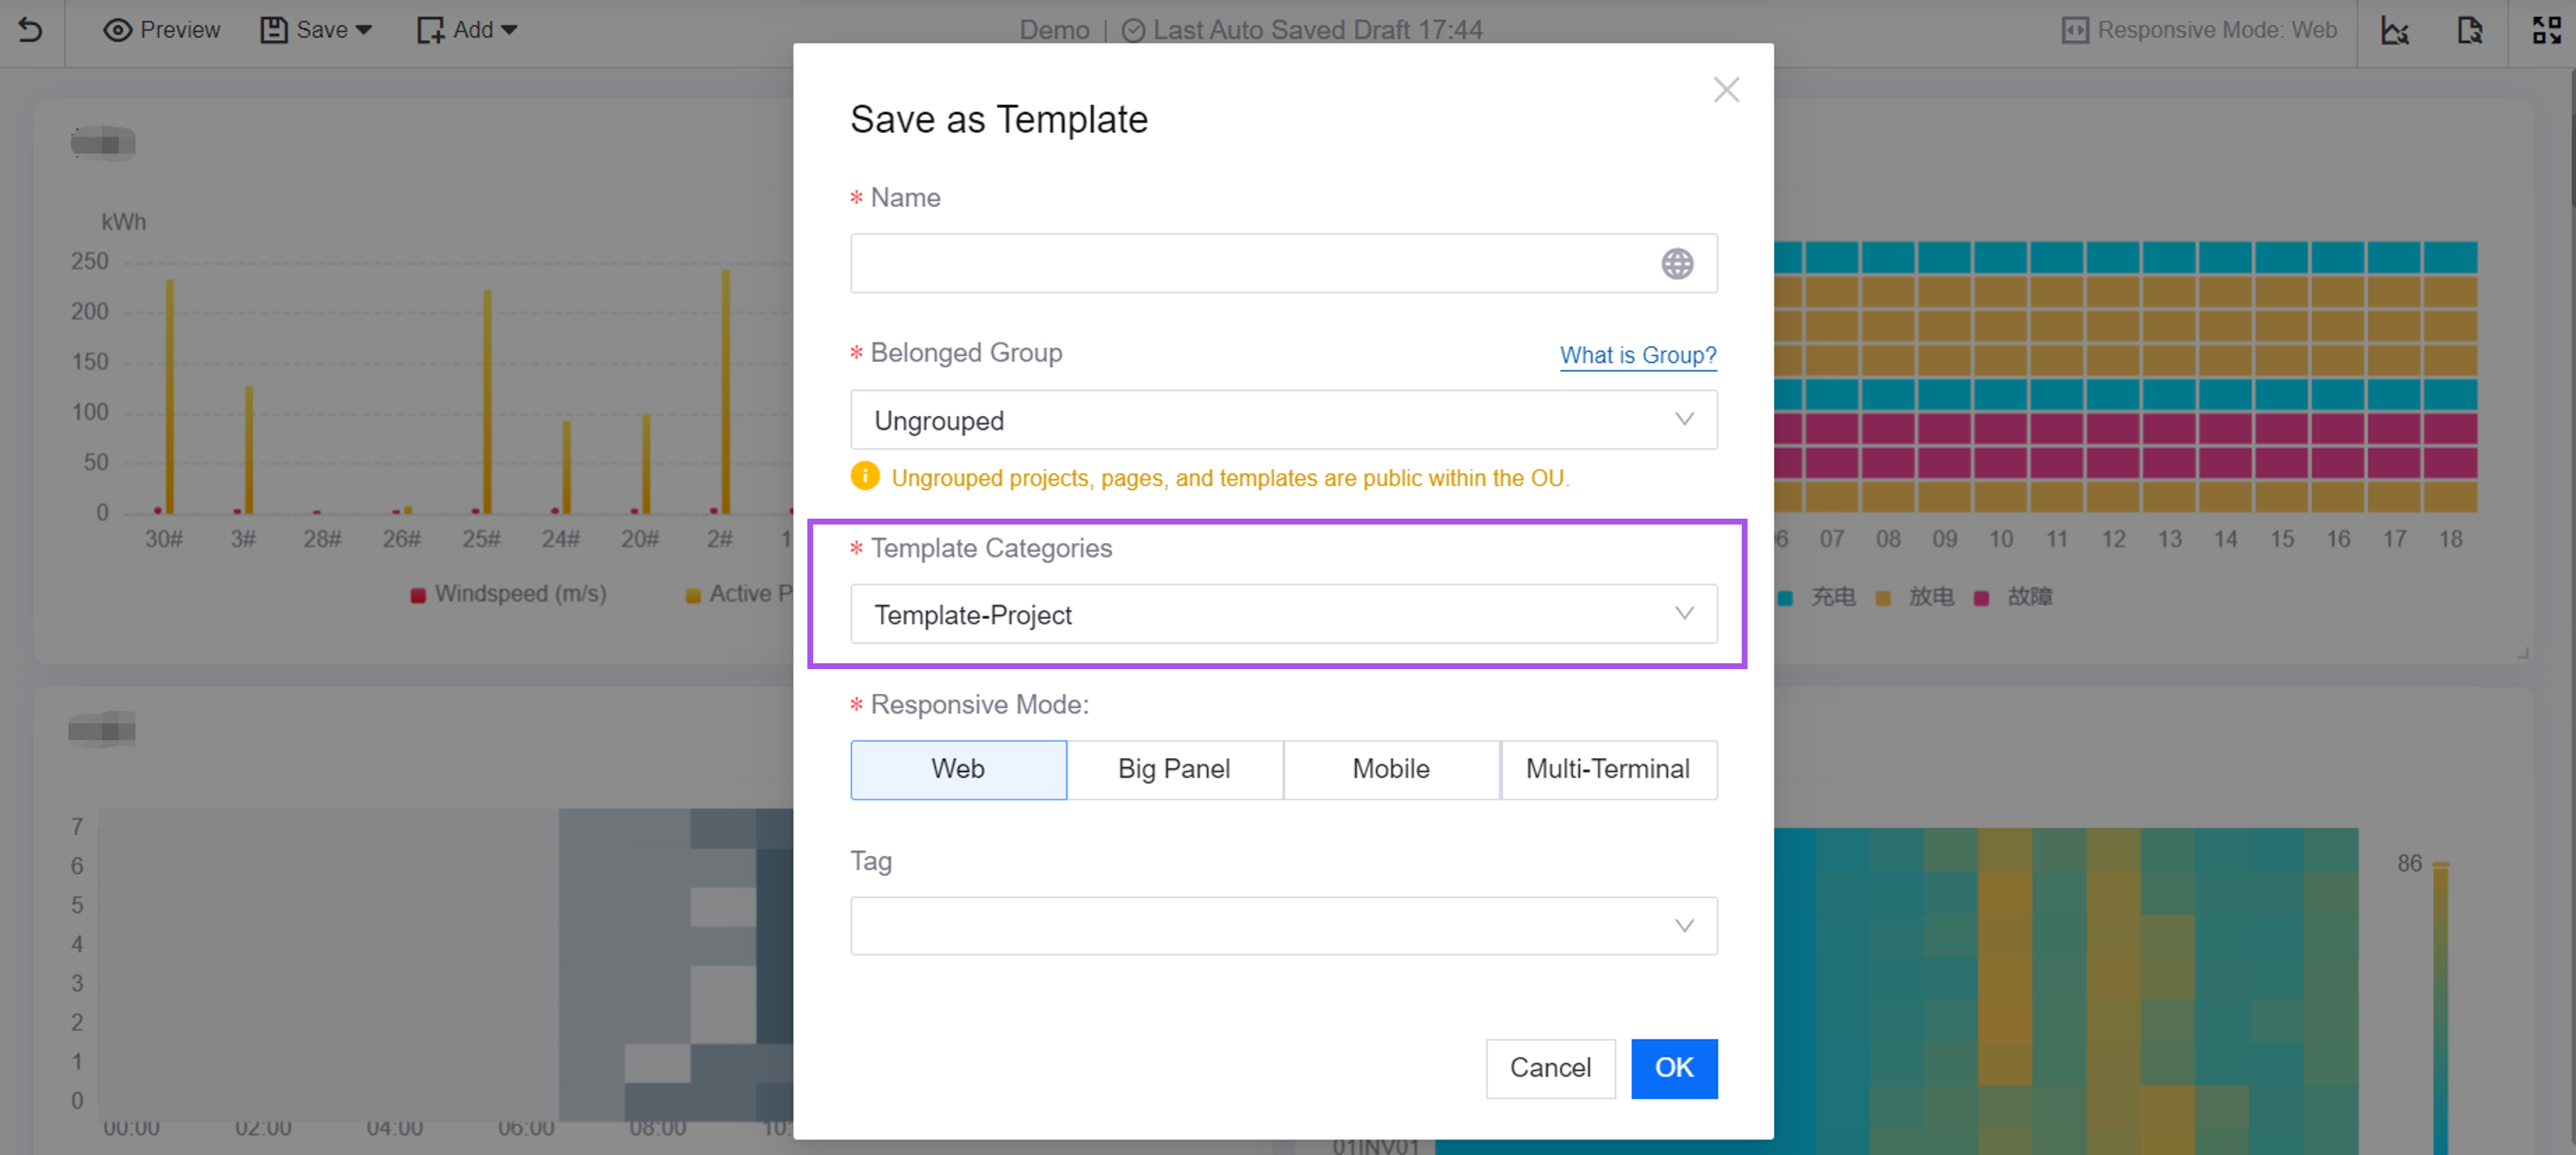The width and height of the screenshot is (2576, 1155).
Task: Open the What is Group? link
Action: 1637,355
